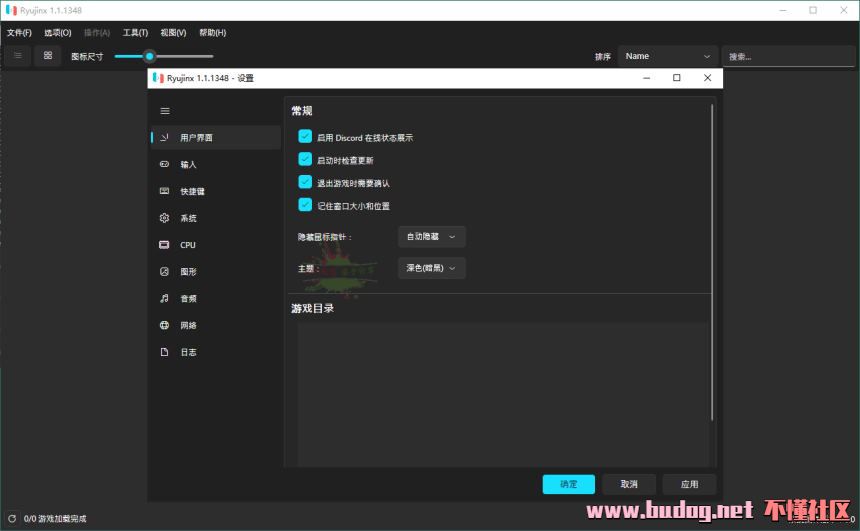Click the music note icon next to 音频

click(164, 298)
